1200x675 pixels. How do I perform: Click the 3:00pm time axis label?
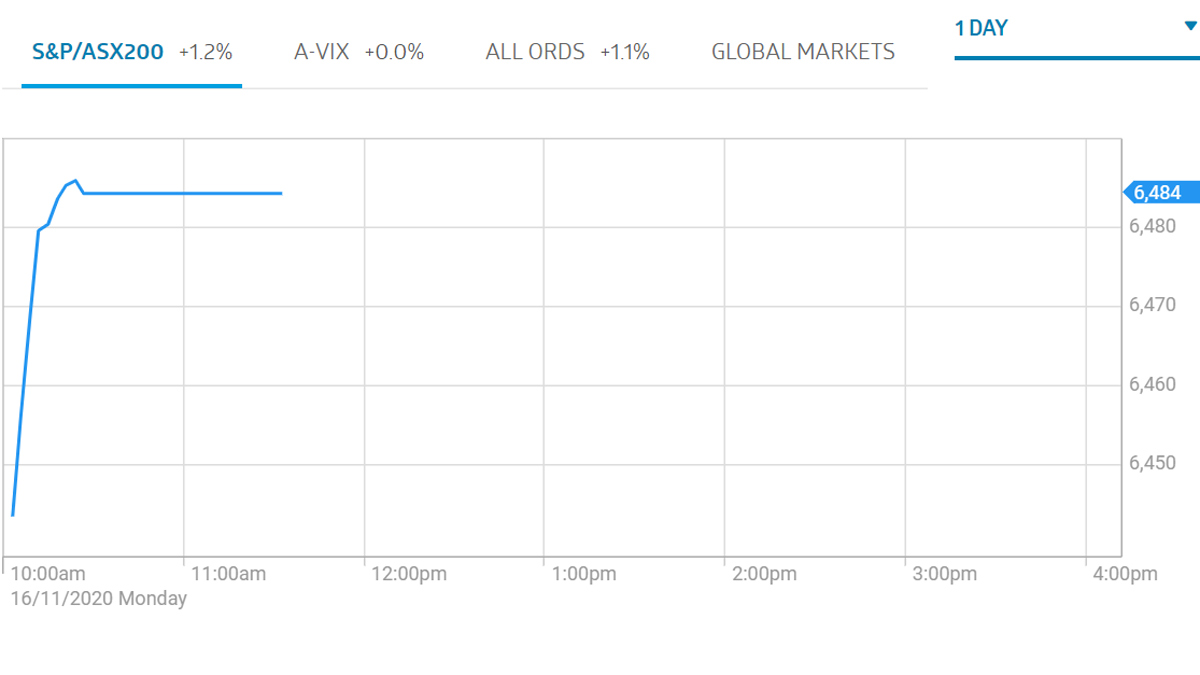pyautogui.click(x=945, y=574)
